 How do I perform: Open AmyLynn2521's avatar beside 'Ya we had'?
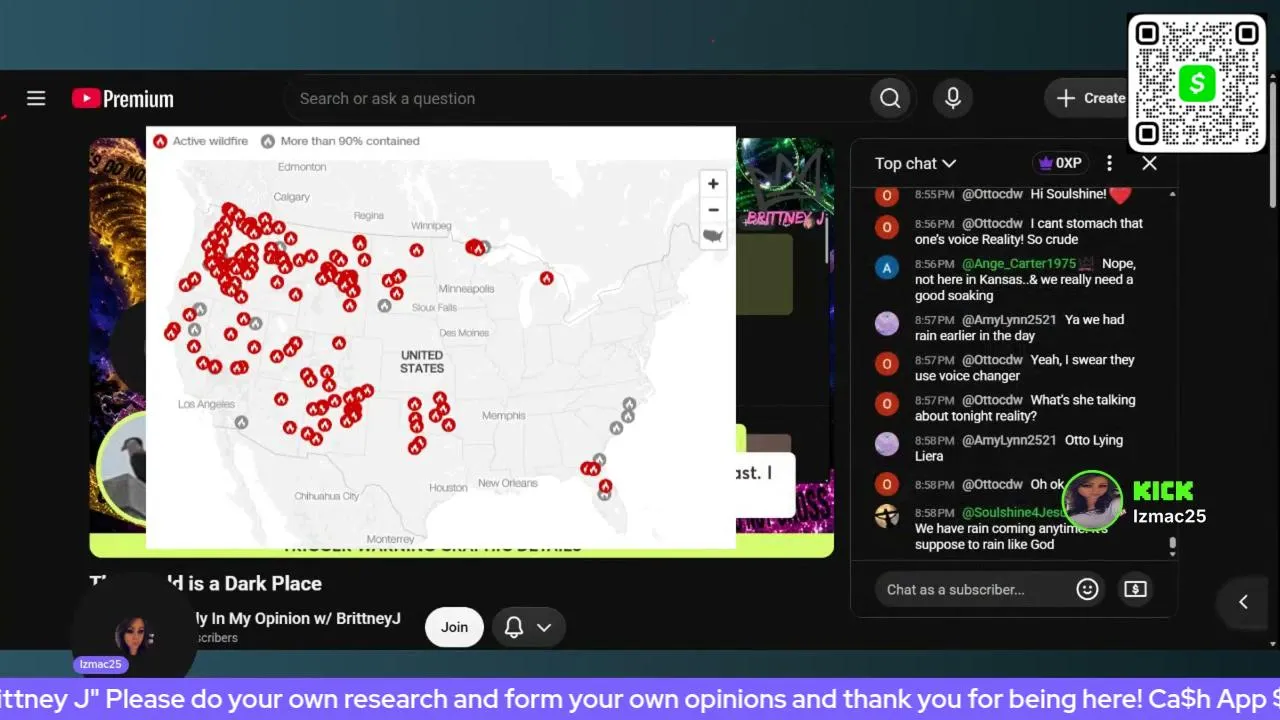tap(887, 323)
